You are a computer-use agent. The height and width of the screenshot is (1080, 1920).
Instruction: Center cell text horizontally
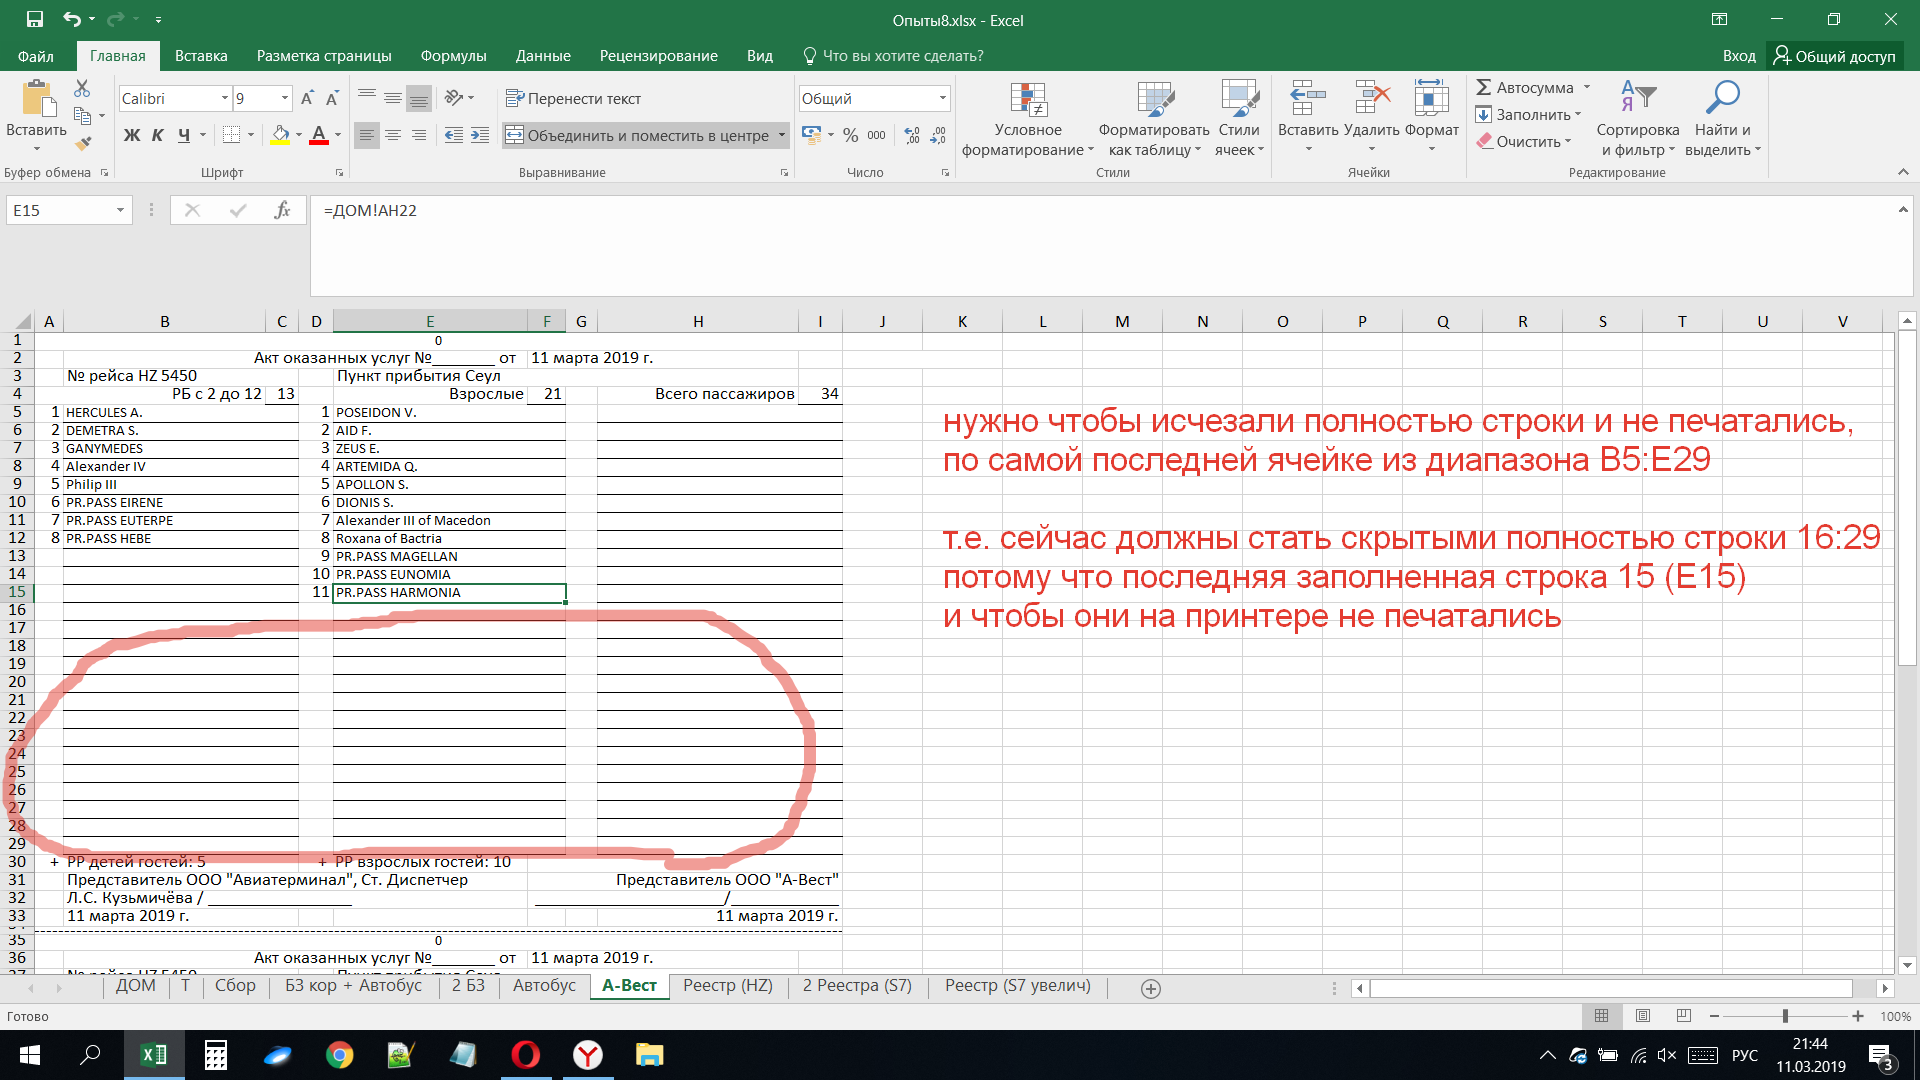coord(393,135)
